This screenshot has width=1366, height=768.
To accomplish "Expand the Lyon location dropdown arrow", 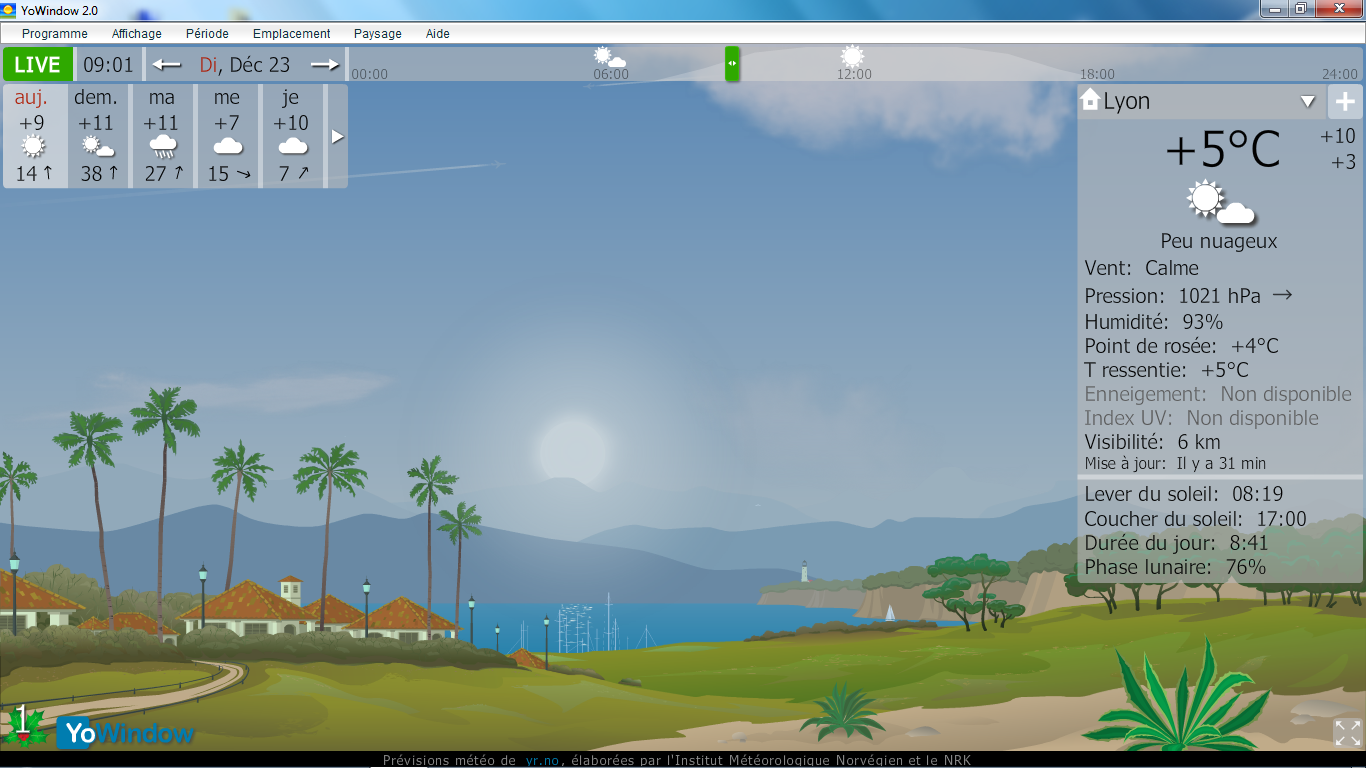I will click(x=1307, y=102).
